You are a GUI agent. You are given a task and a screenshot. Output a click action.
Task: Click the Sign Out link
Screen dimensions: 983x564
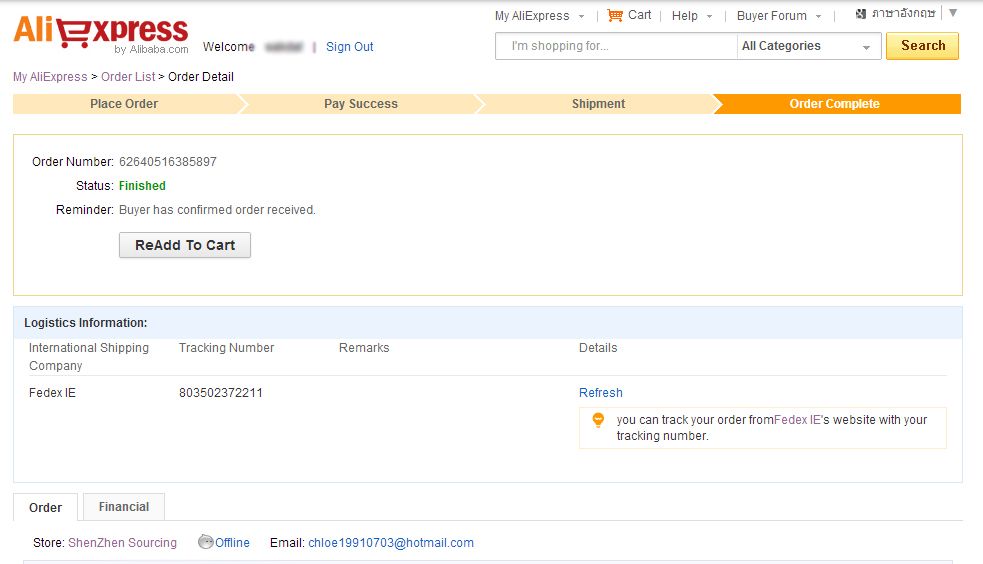coord(349,47)
